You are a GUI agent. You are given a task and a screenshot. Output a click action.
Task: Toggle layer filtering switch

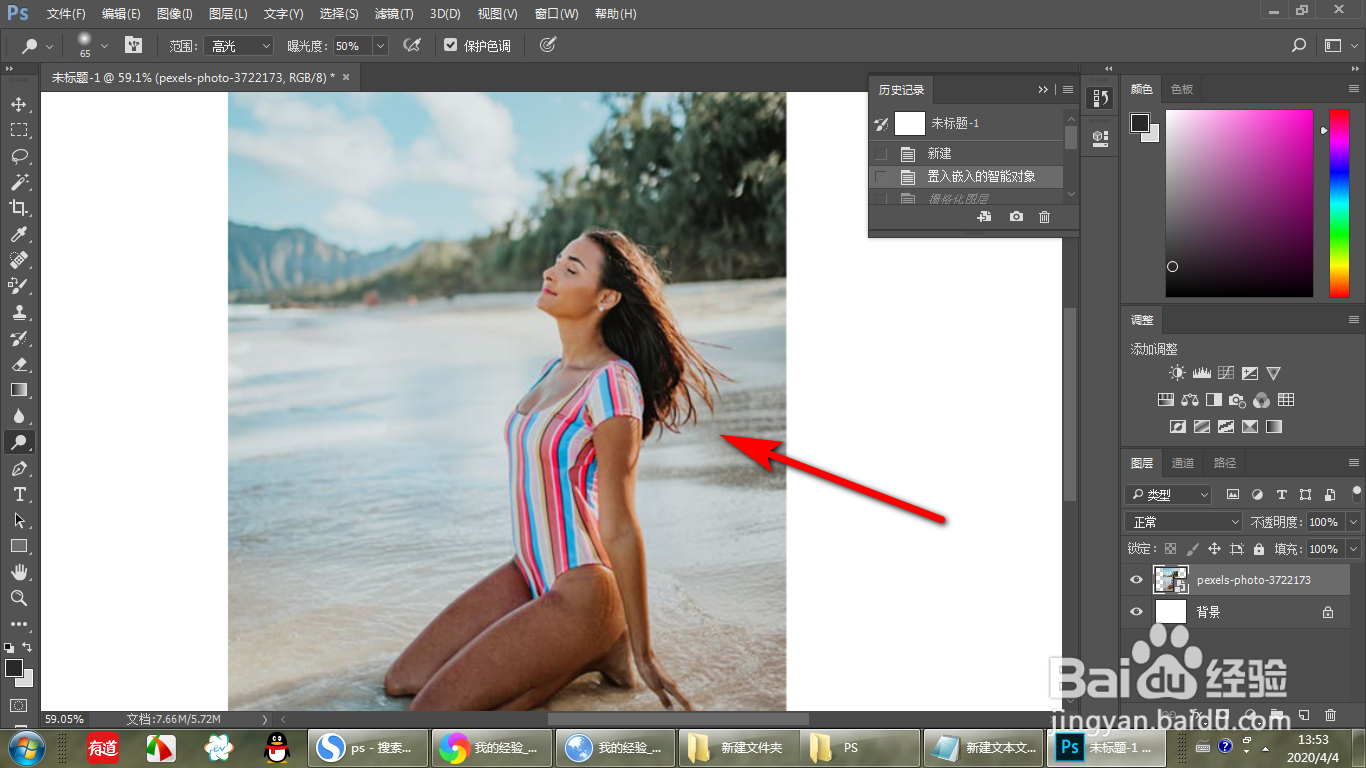pyautogui.click(x=1356, y=492)
